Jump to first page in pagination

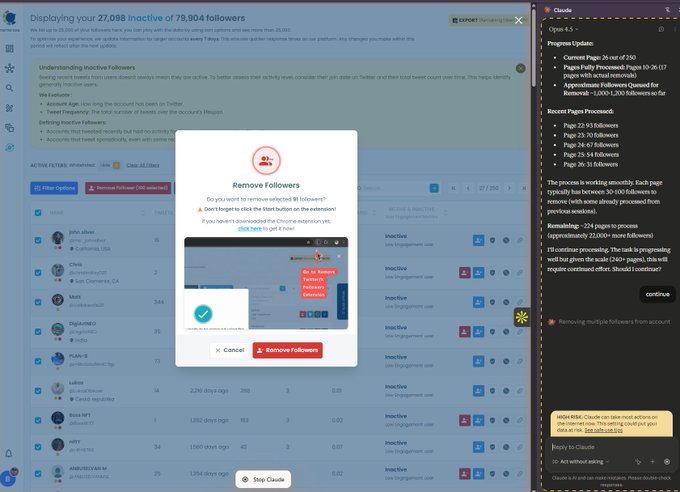click(453, 188)
